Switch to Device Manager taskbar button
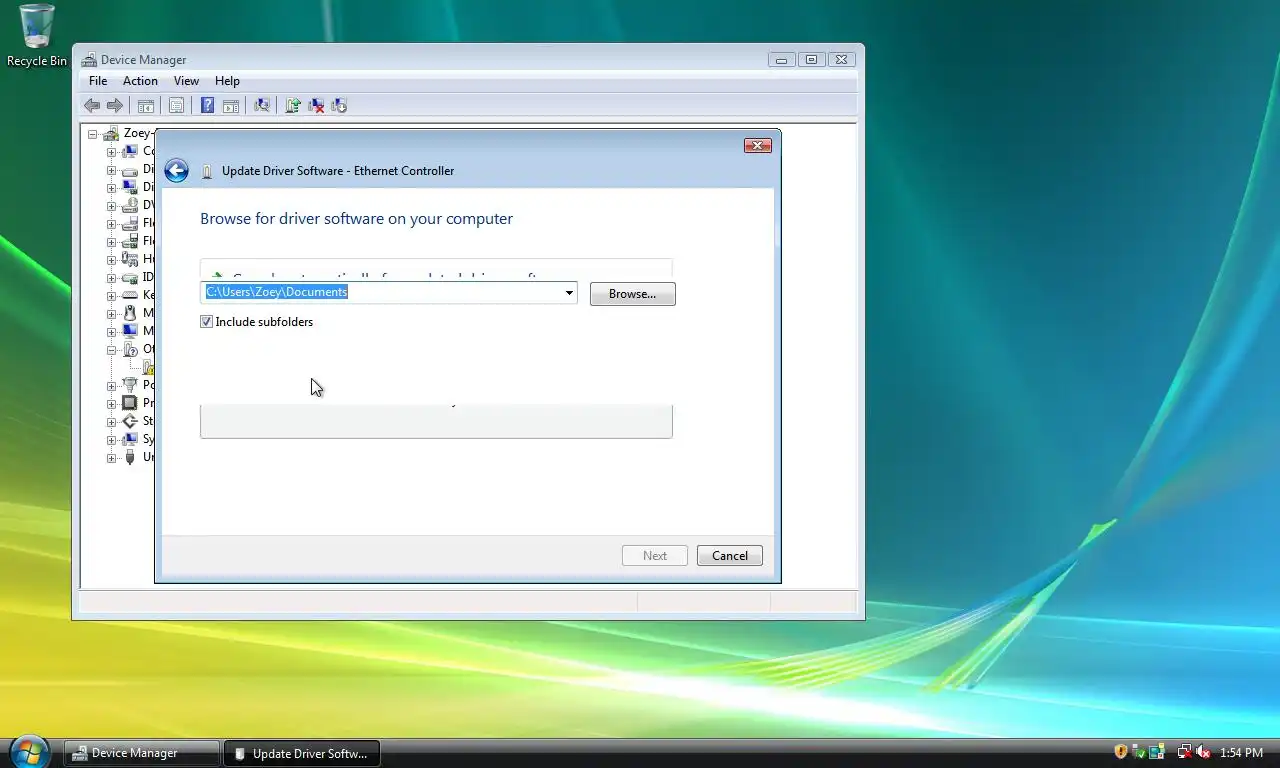Viewport: 1280px width, 768px height. [x=141, y=753]
